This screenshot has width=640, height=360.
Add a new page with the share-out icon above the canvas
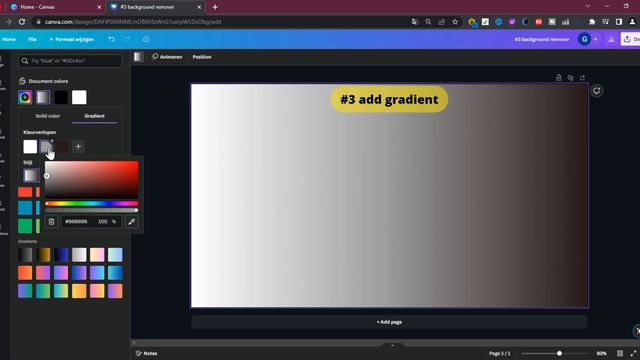pyautogui.click(x=582, y=78)
